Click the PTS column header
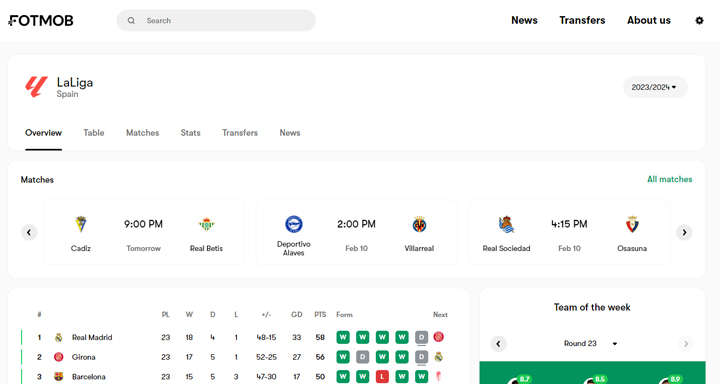The height and width of the screenshot is (384, 720). click(320, 315)
